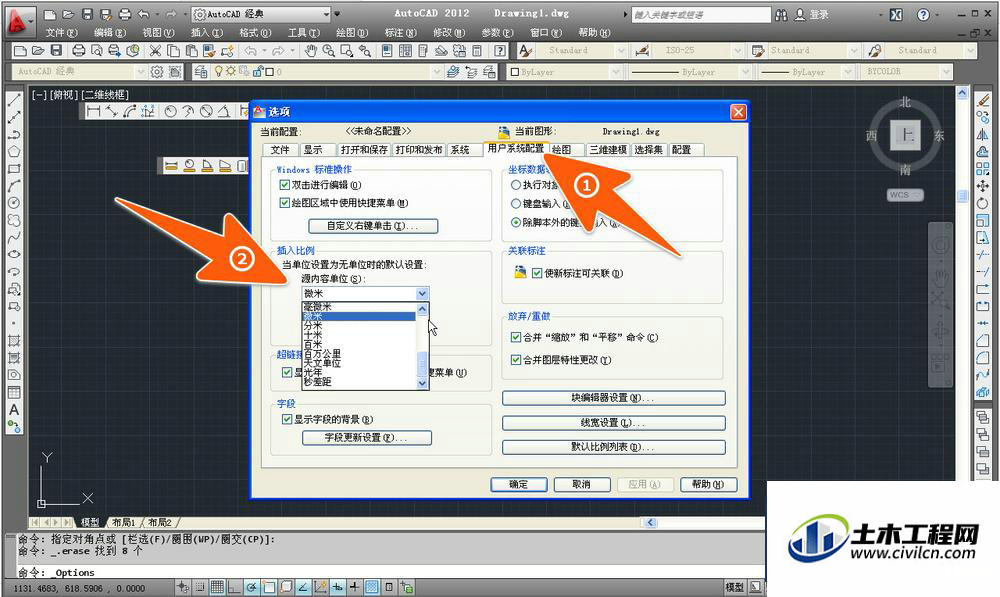
Task: Click the New icon in quick access toolbar
Action: coord(50,14)
